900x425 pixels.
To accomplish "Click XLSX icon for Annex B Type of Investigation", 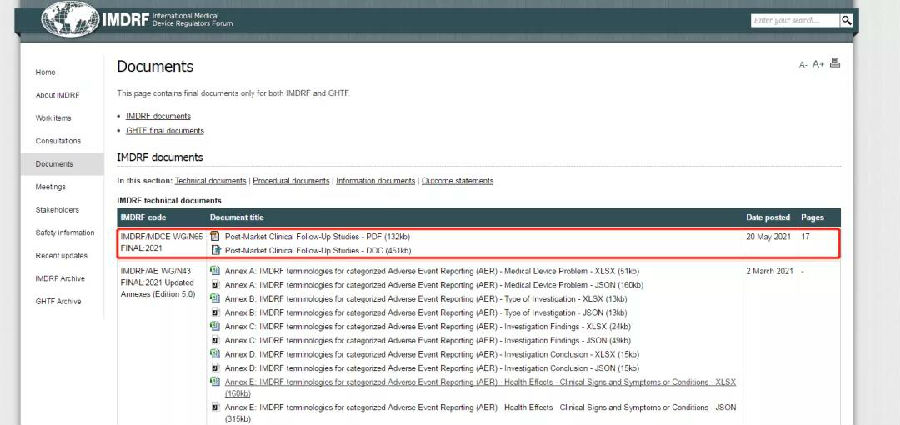I will coord(215,298).
